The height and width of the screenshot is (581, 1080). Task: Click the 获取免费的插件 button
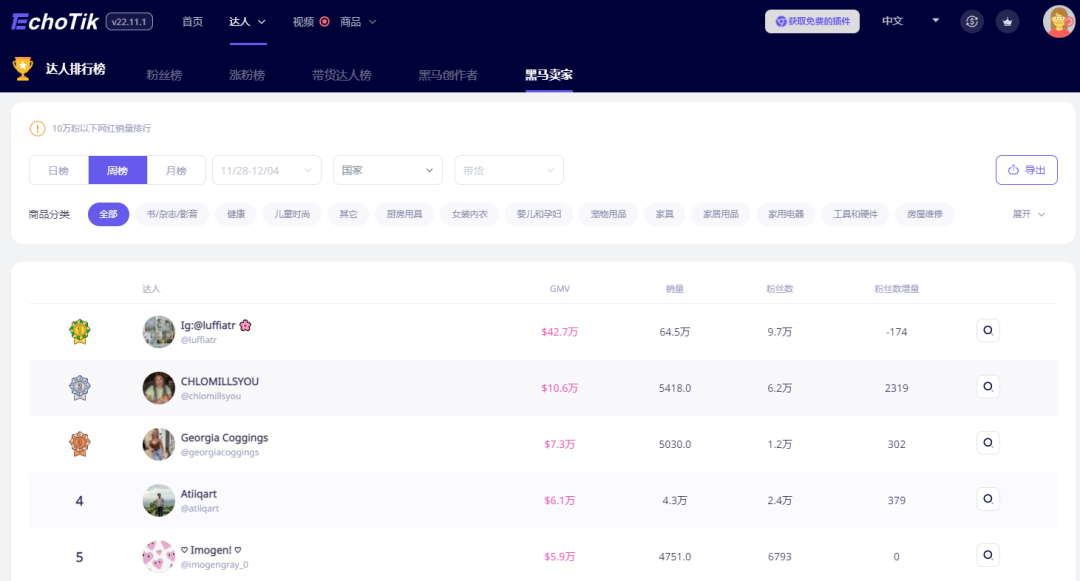point(812,21)
